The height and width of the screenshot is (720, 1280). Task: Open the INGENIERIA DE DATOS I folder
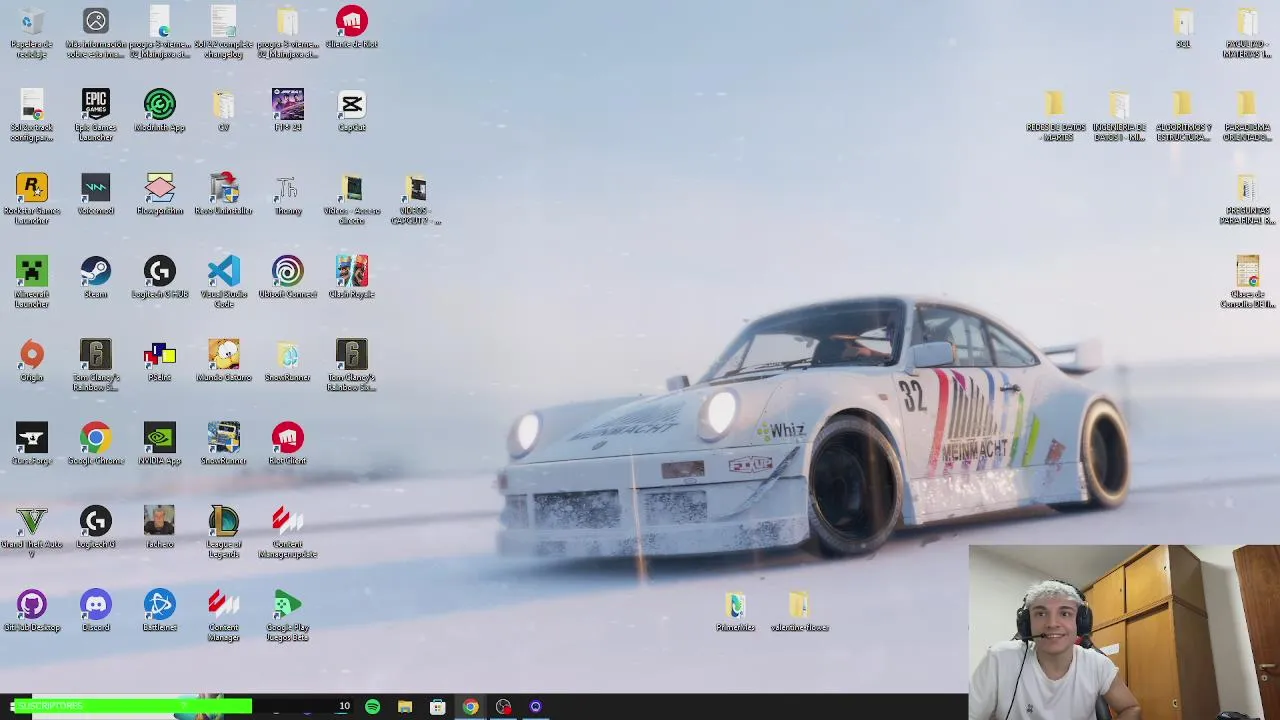point(1119,115)
